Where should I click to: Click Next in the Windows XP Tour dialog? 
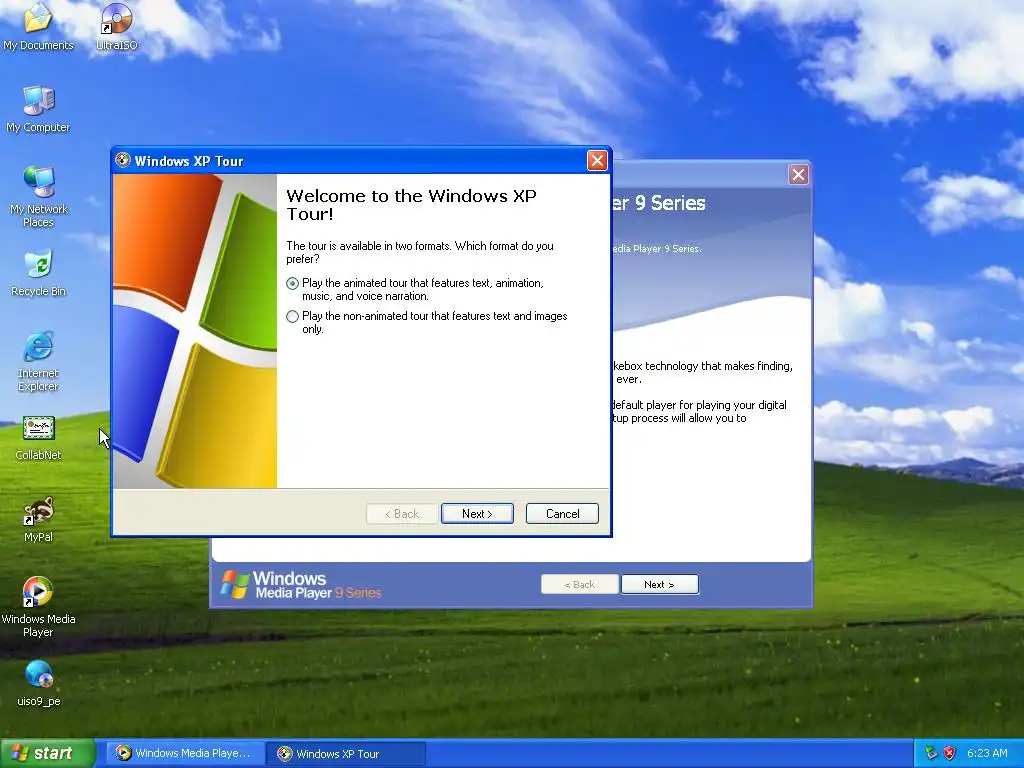[477, 514]
